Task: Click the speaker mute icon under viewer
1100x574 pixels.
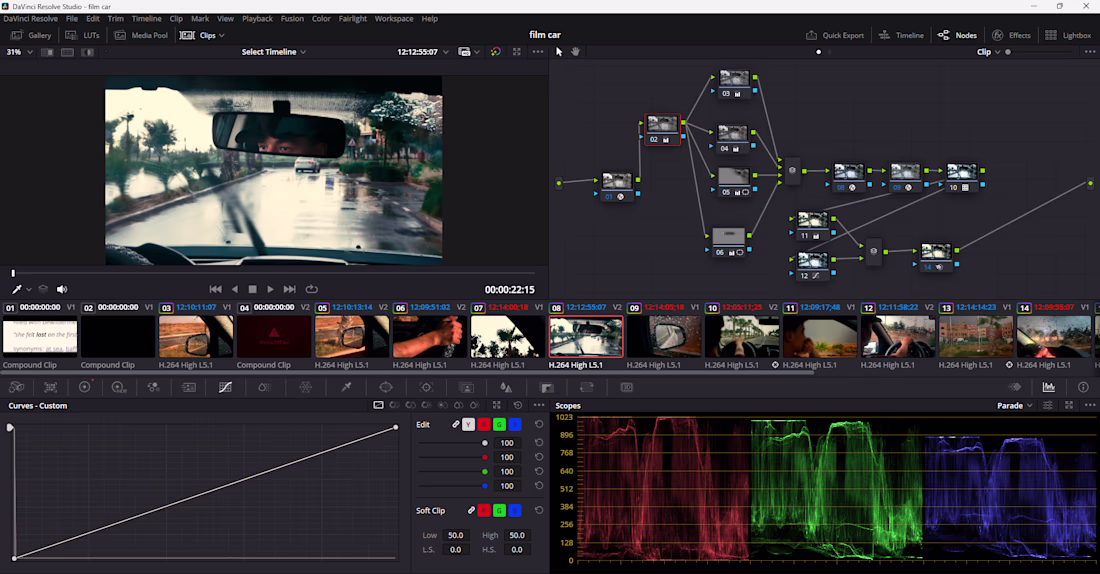Action: pyautogui.click(x=62, y=289)
